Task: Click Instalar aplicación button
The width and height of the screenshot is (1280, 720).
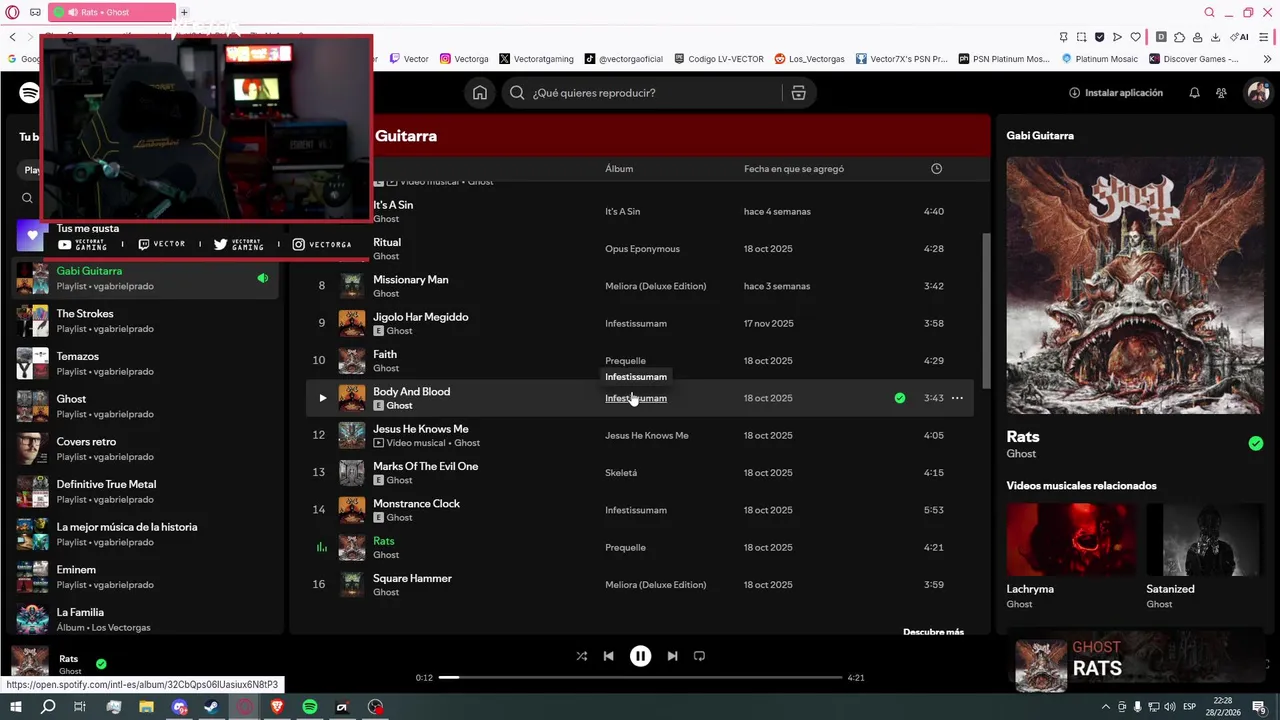Action: pos(1116,93)
